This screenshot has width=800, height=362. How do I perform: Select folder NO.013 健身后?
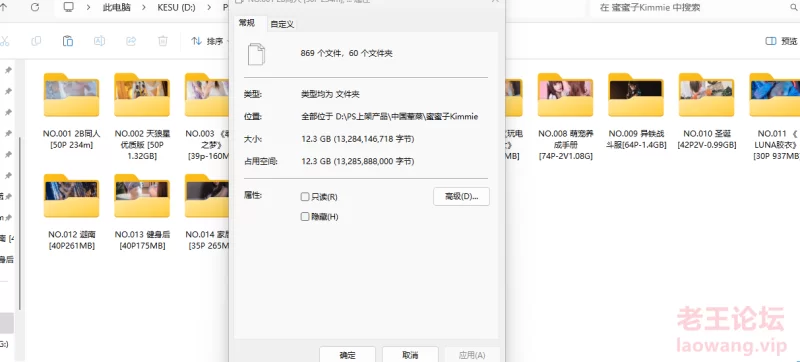click(x=142, y=212)
